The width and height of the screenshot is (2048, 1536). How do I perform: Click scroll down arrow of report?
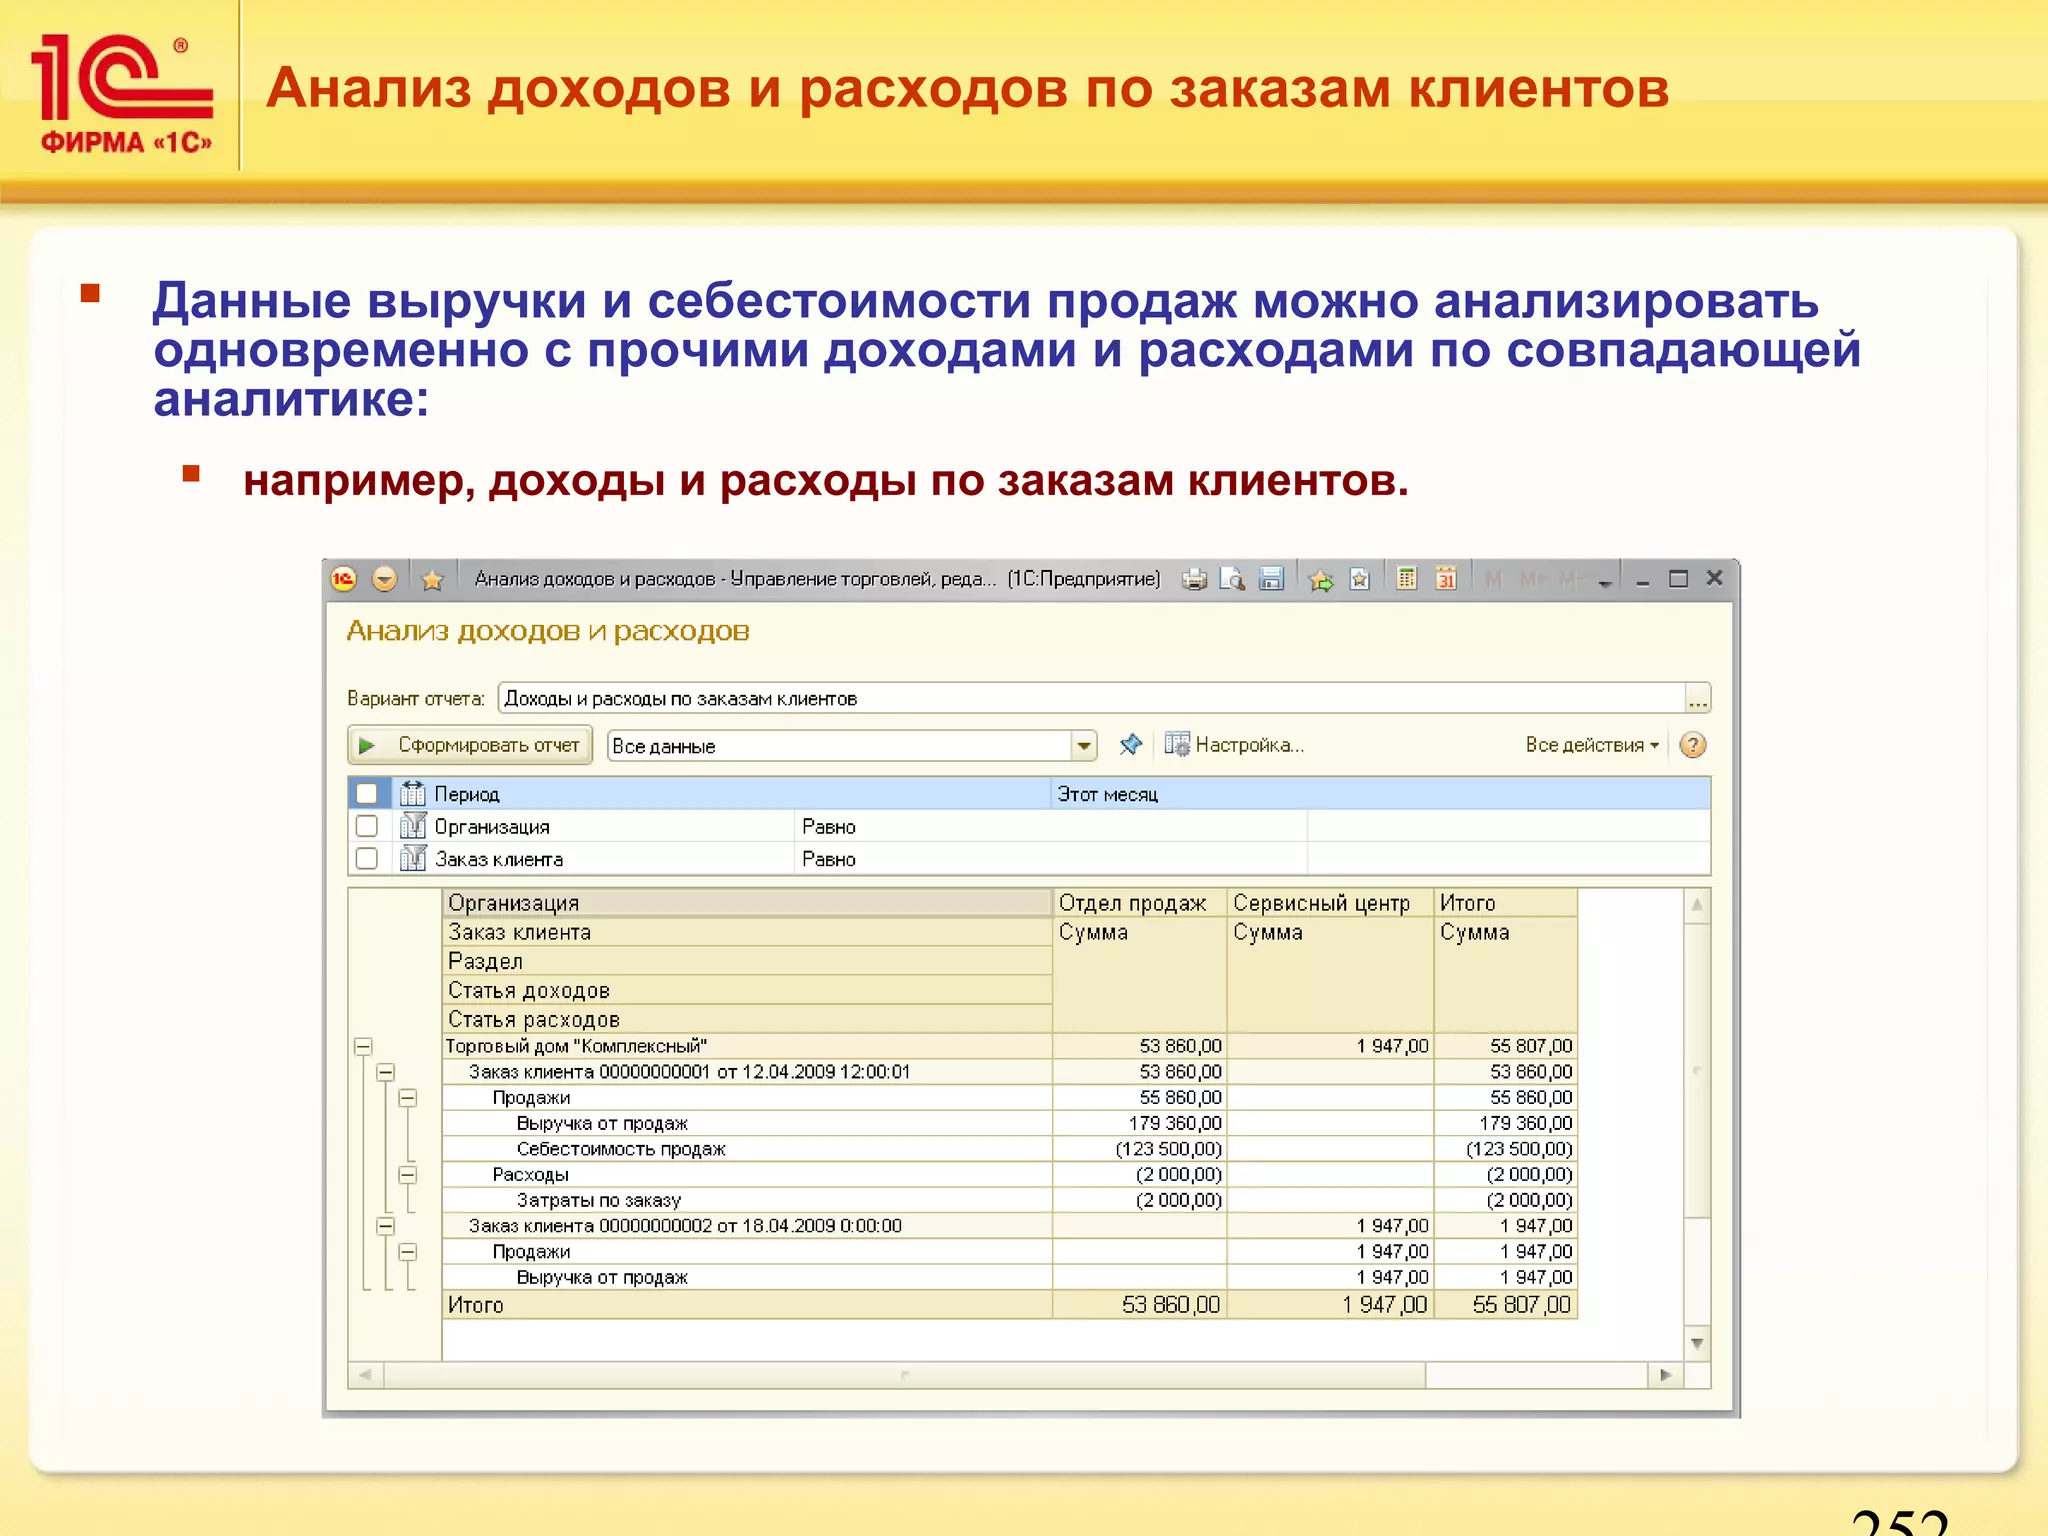coord(1697,1343)
